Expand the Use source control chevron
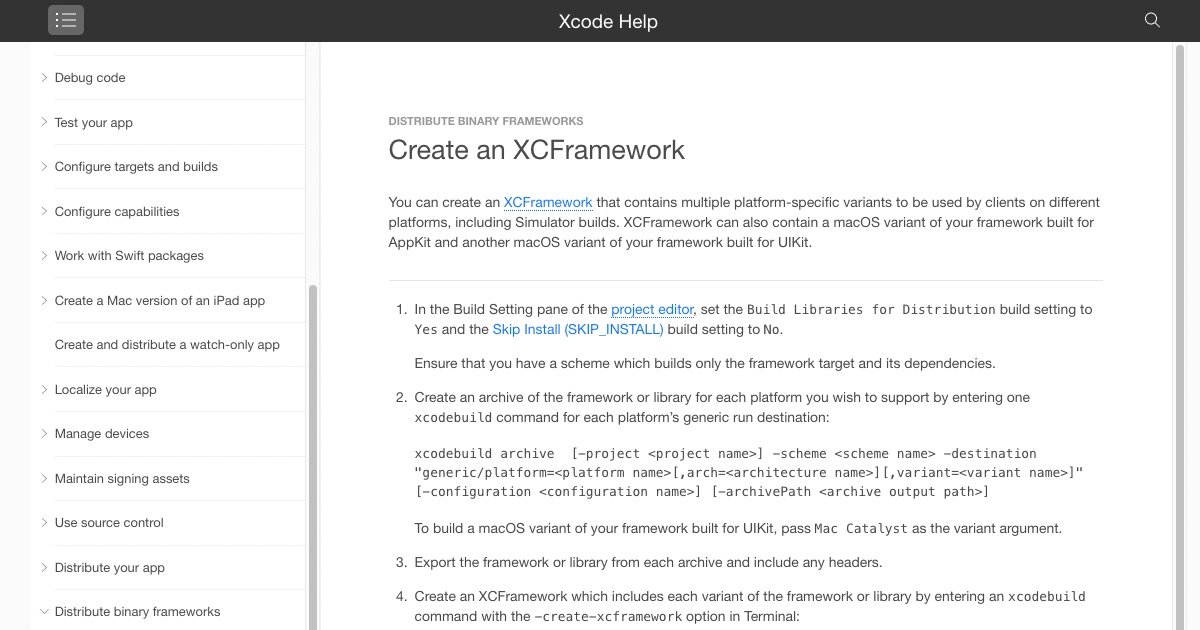The height and width of the screenshot is (630, 1200). tap(44, 523)
